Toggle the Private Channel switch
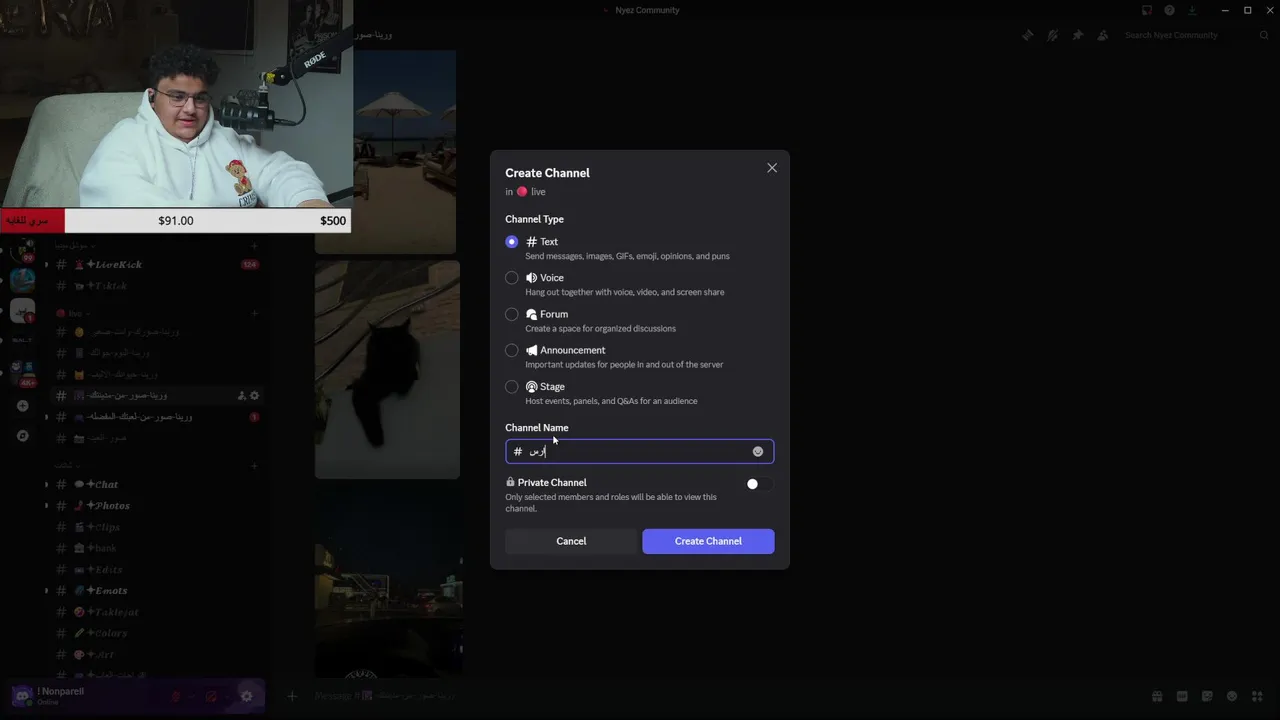This screenshot has height=720, width=1280. (x=759, y=484)
